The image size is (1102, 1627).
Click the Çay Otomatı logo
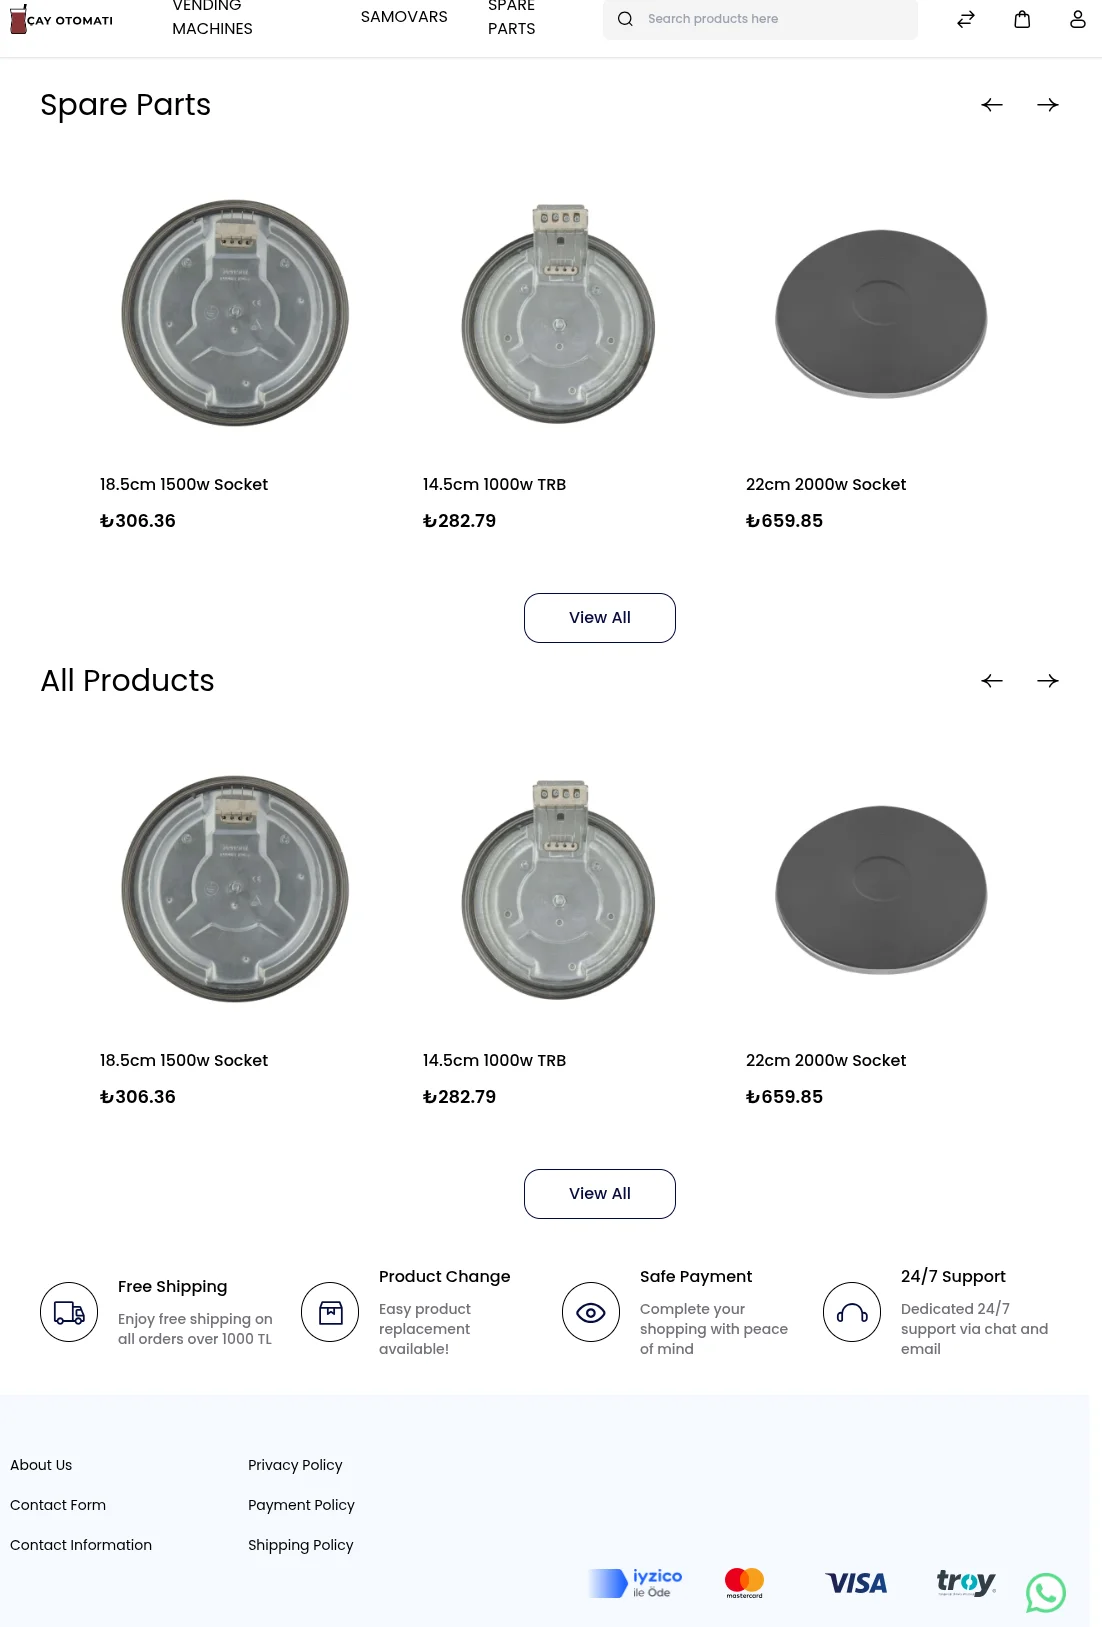click(x=61, y=19)
